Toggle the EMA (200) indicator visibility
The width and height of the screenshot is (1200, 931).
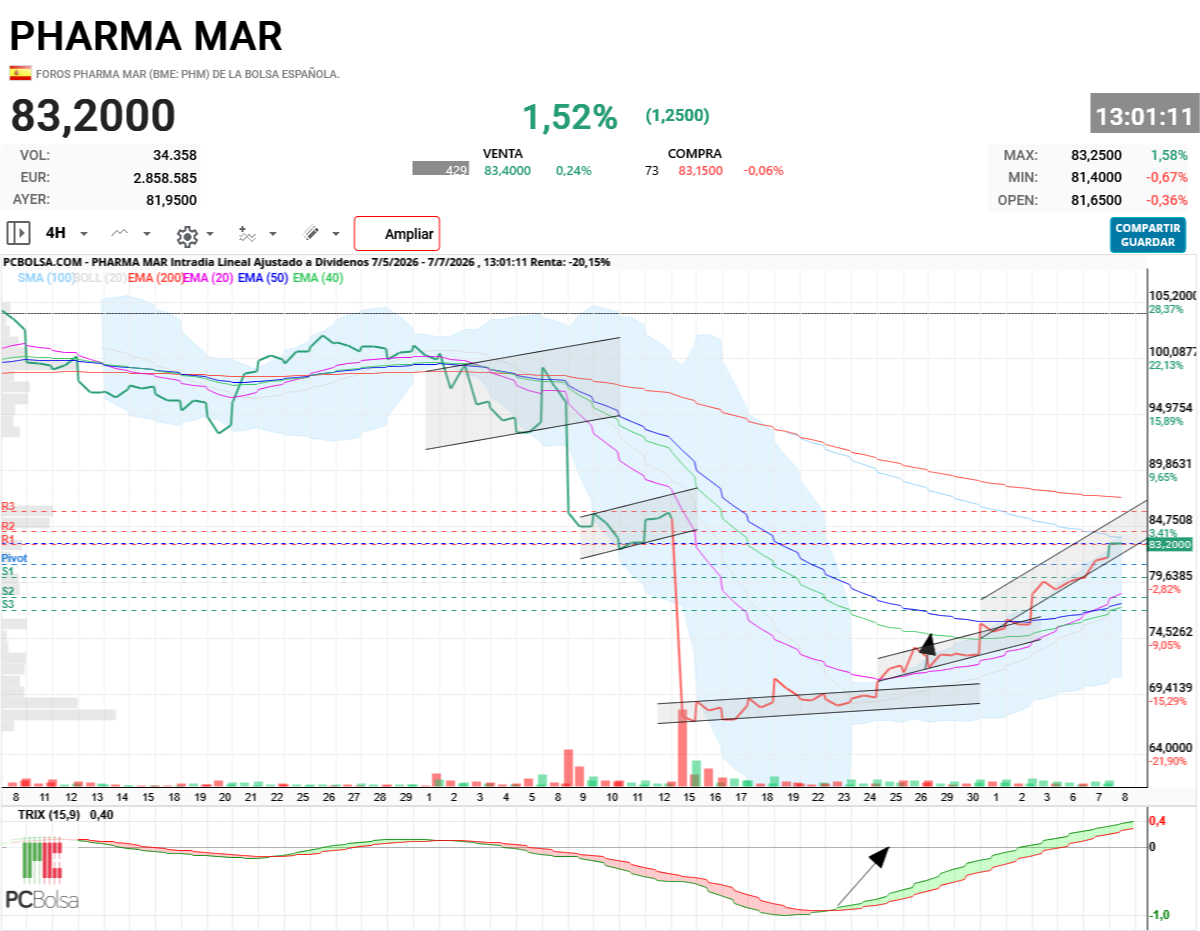point(155,278)
